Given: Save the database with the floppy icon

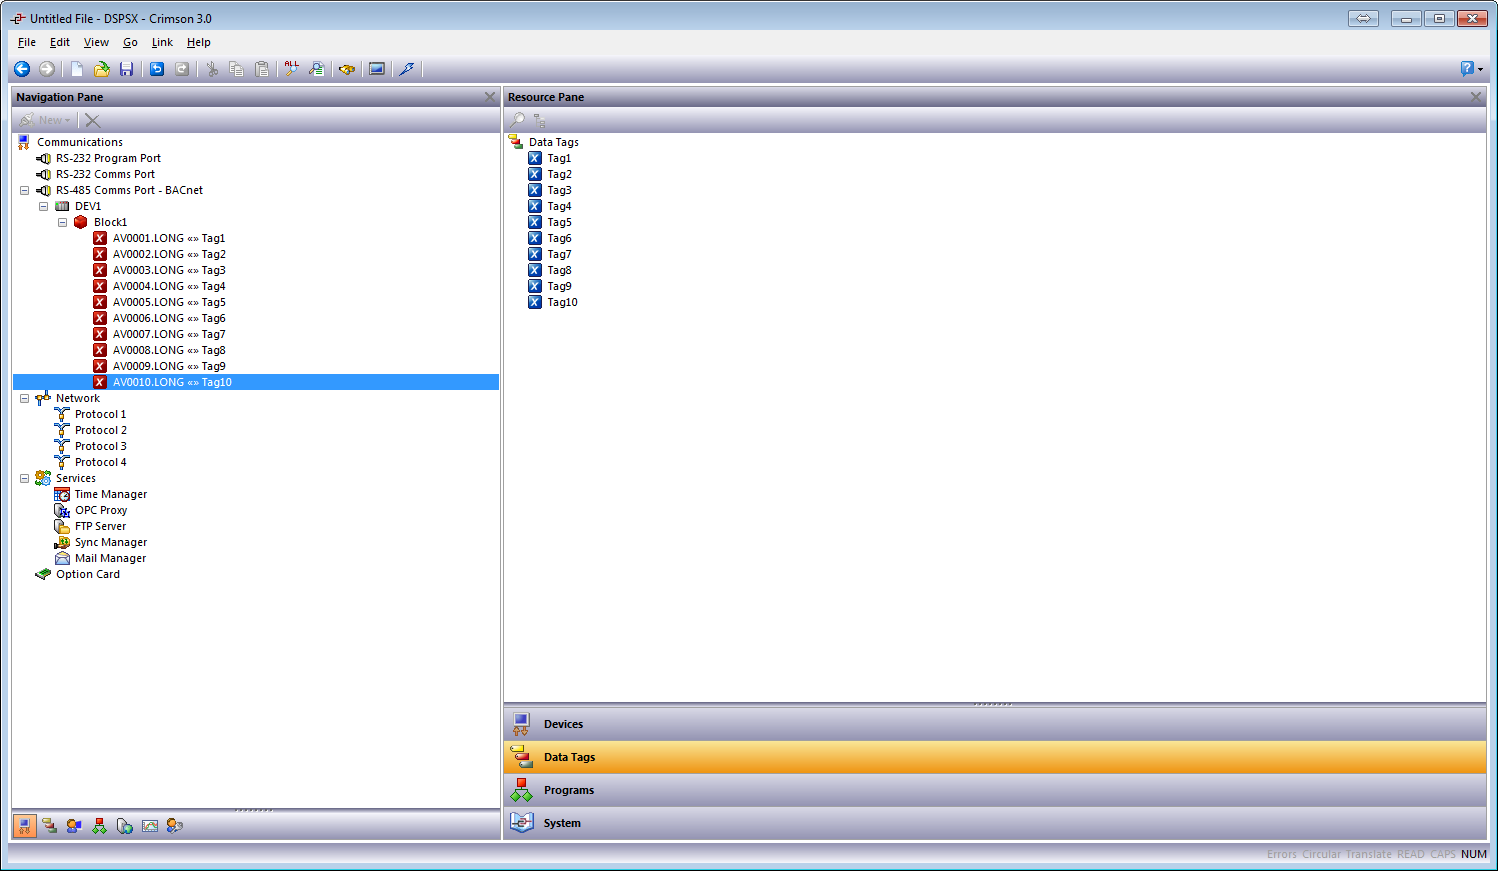Looking at the screenshot, I should [126, 69].
